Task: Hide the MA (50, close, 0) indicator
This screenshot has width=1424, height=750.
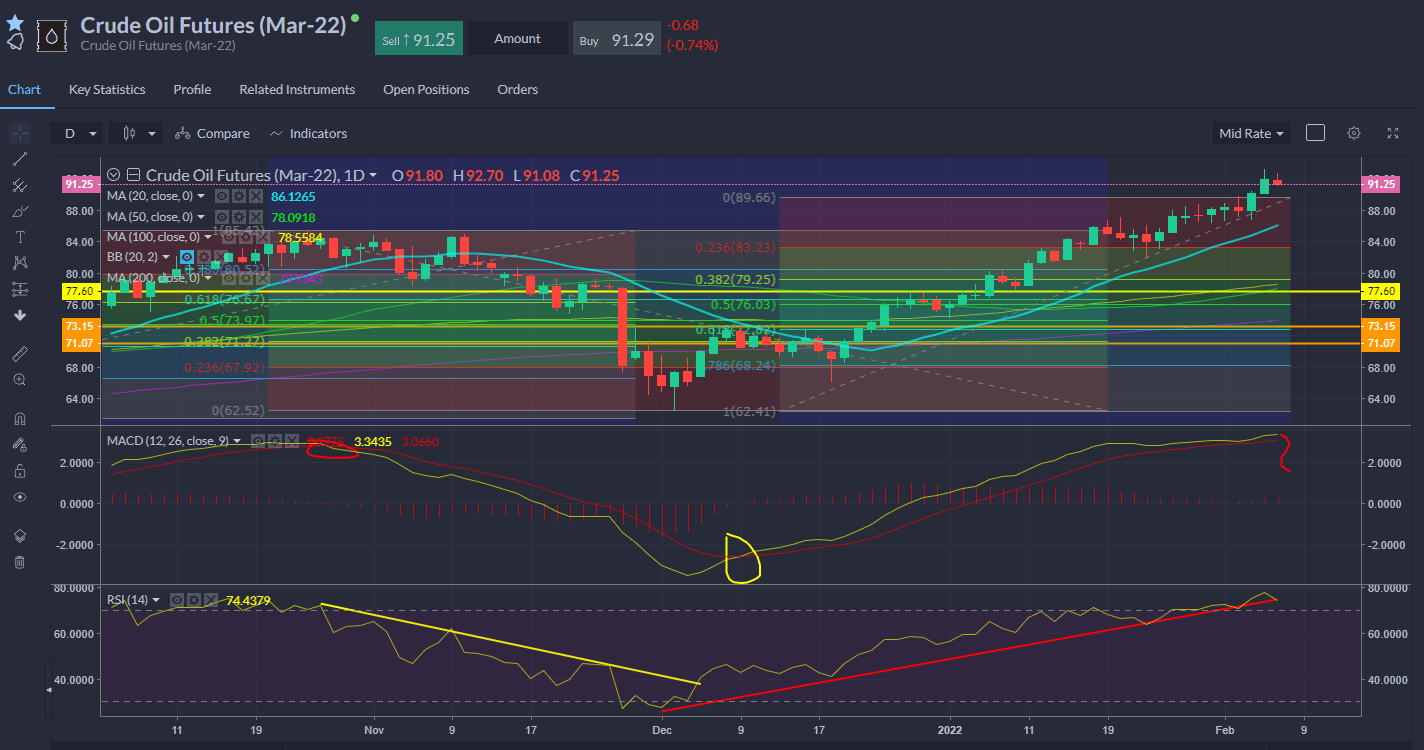Action: click(x=222, y=217)
